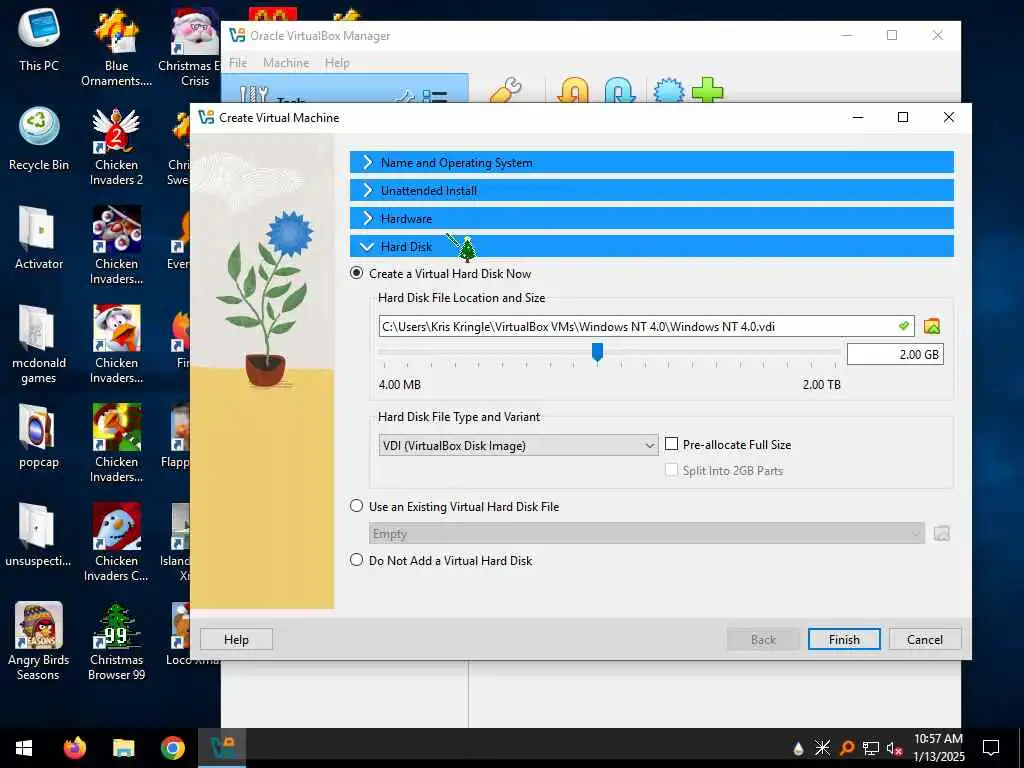Open File menu in VirtualBox Manager

238,63
